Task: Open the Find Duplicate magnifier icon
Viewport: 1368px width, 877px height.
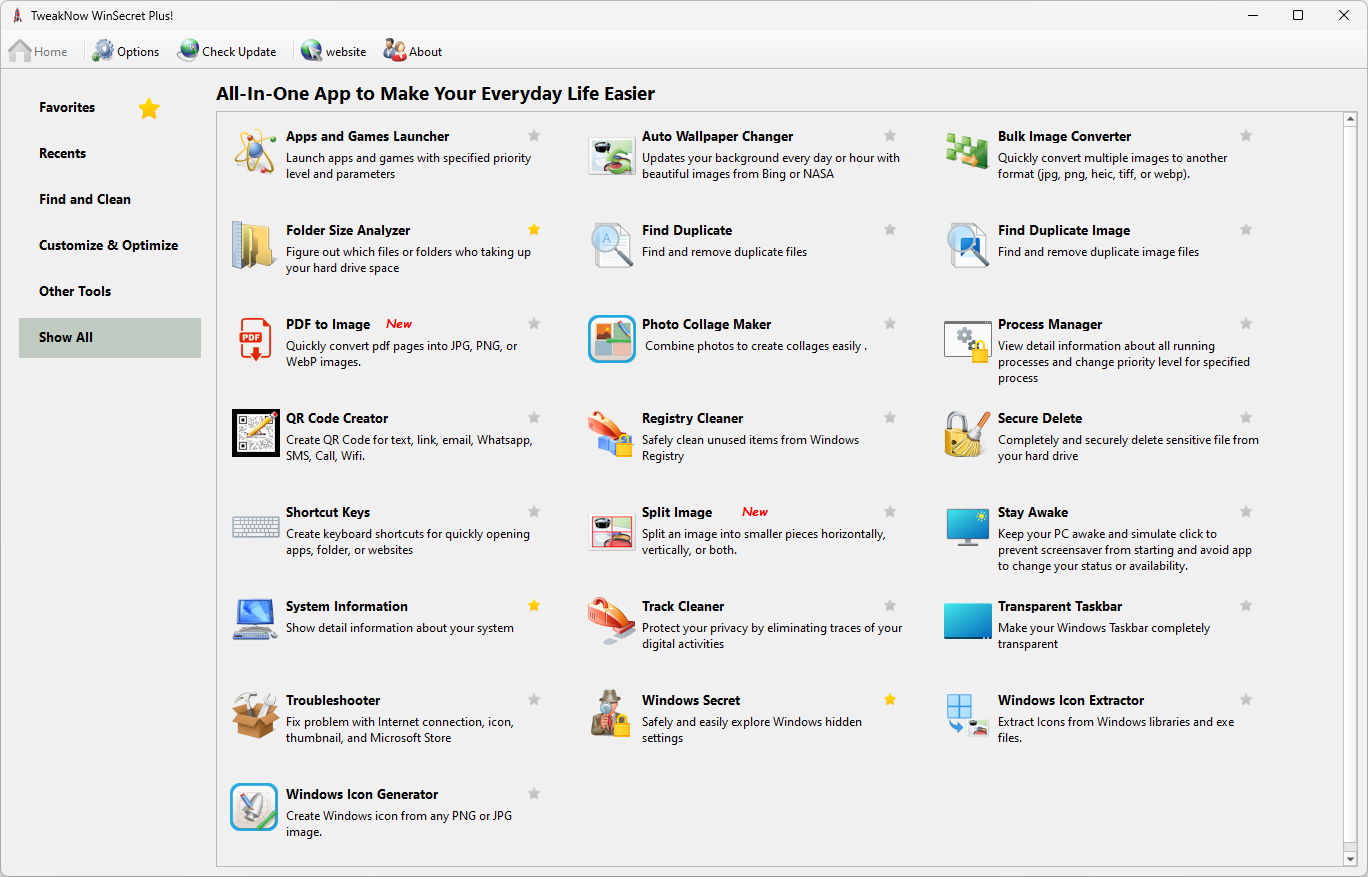Action: [612, 246]
